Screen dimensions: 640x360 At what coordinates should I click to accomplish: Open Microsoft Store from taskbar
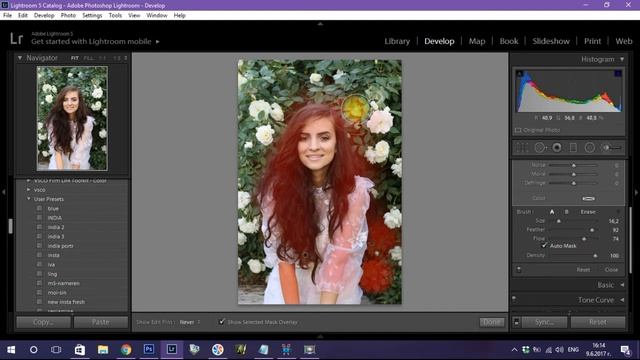80,350
